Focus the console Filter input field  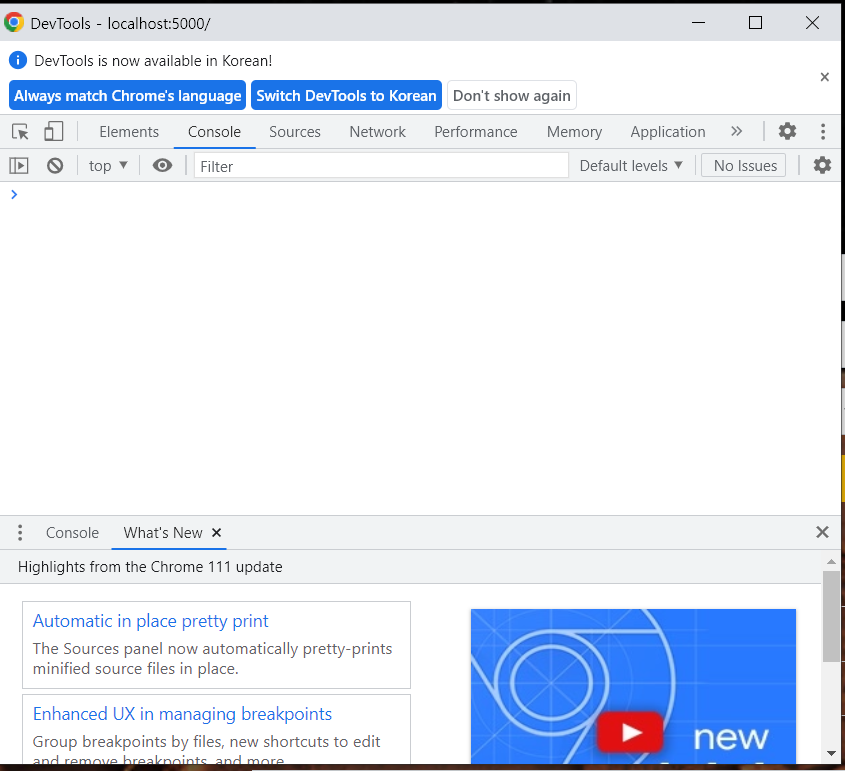coord(381,166)
